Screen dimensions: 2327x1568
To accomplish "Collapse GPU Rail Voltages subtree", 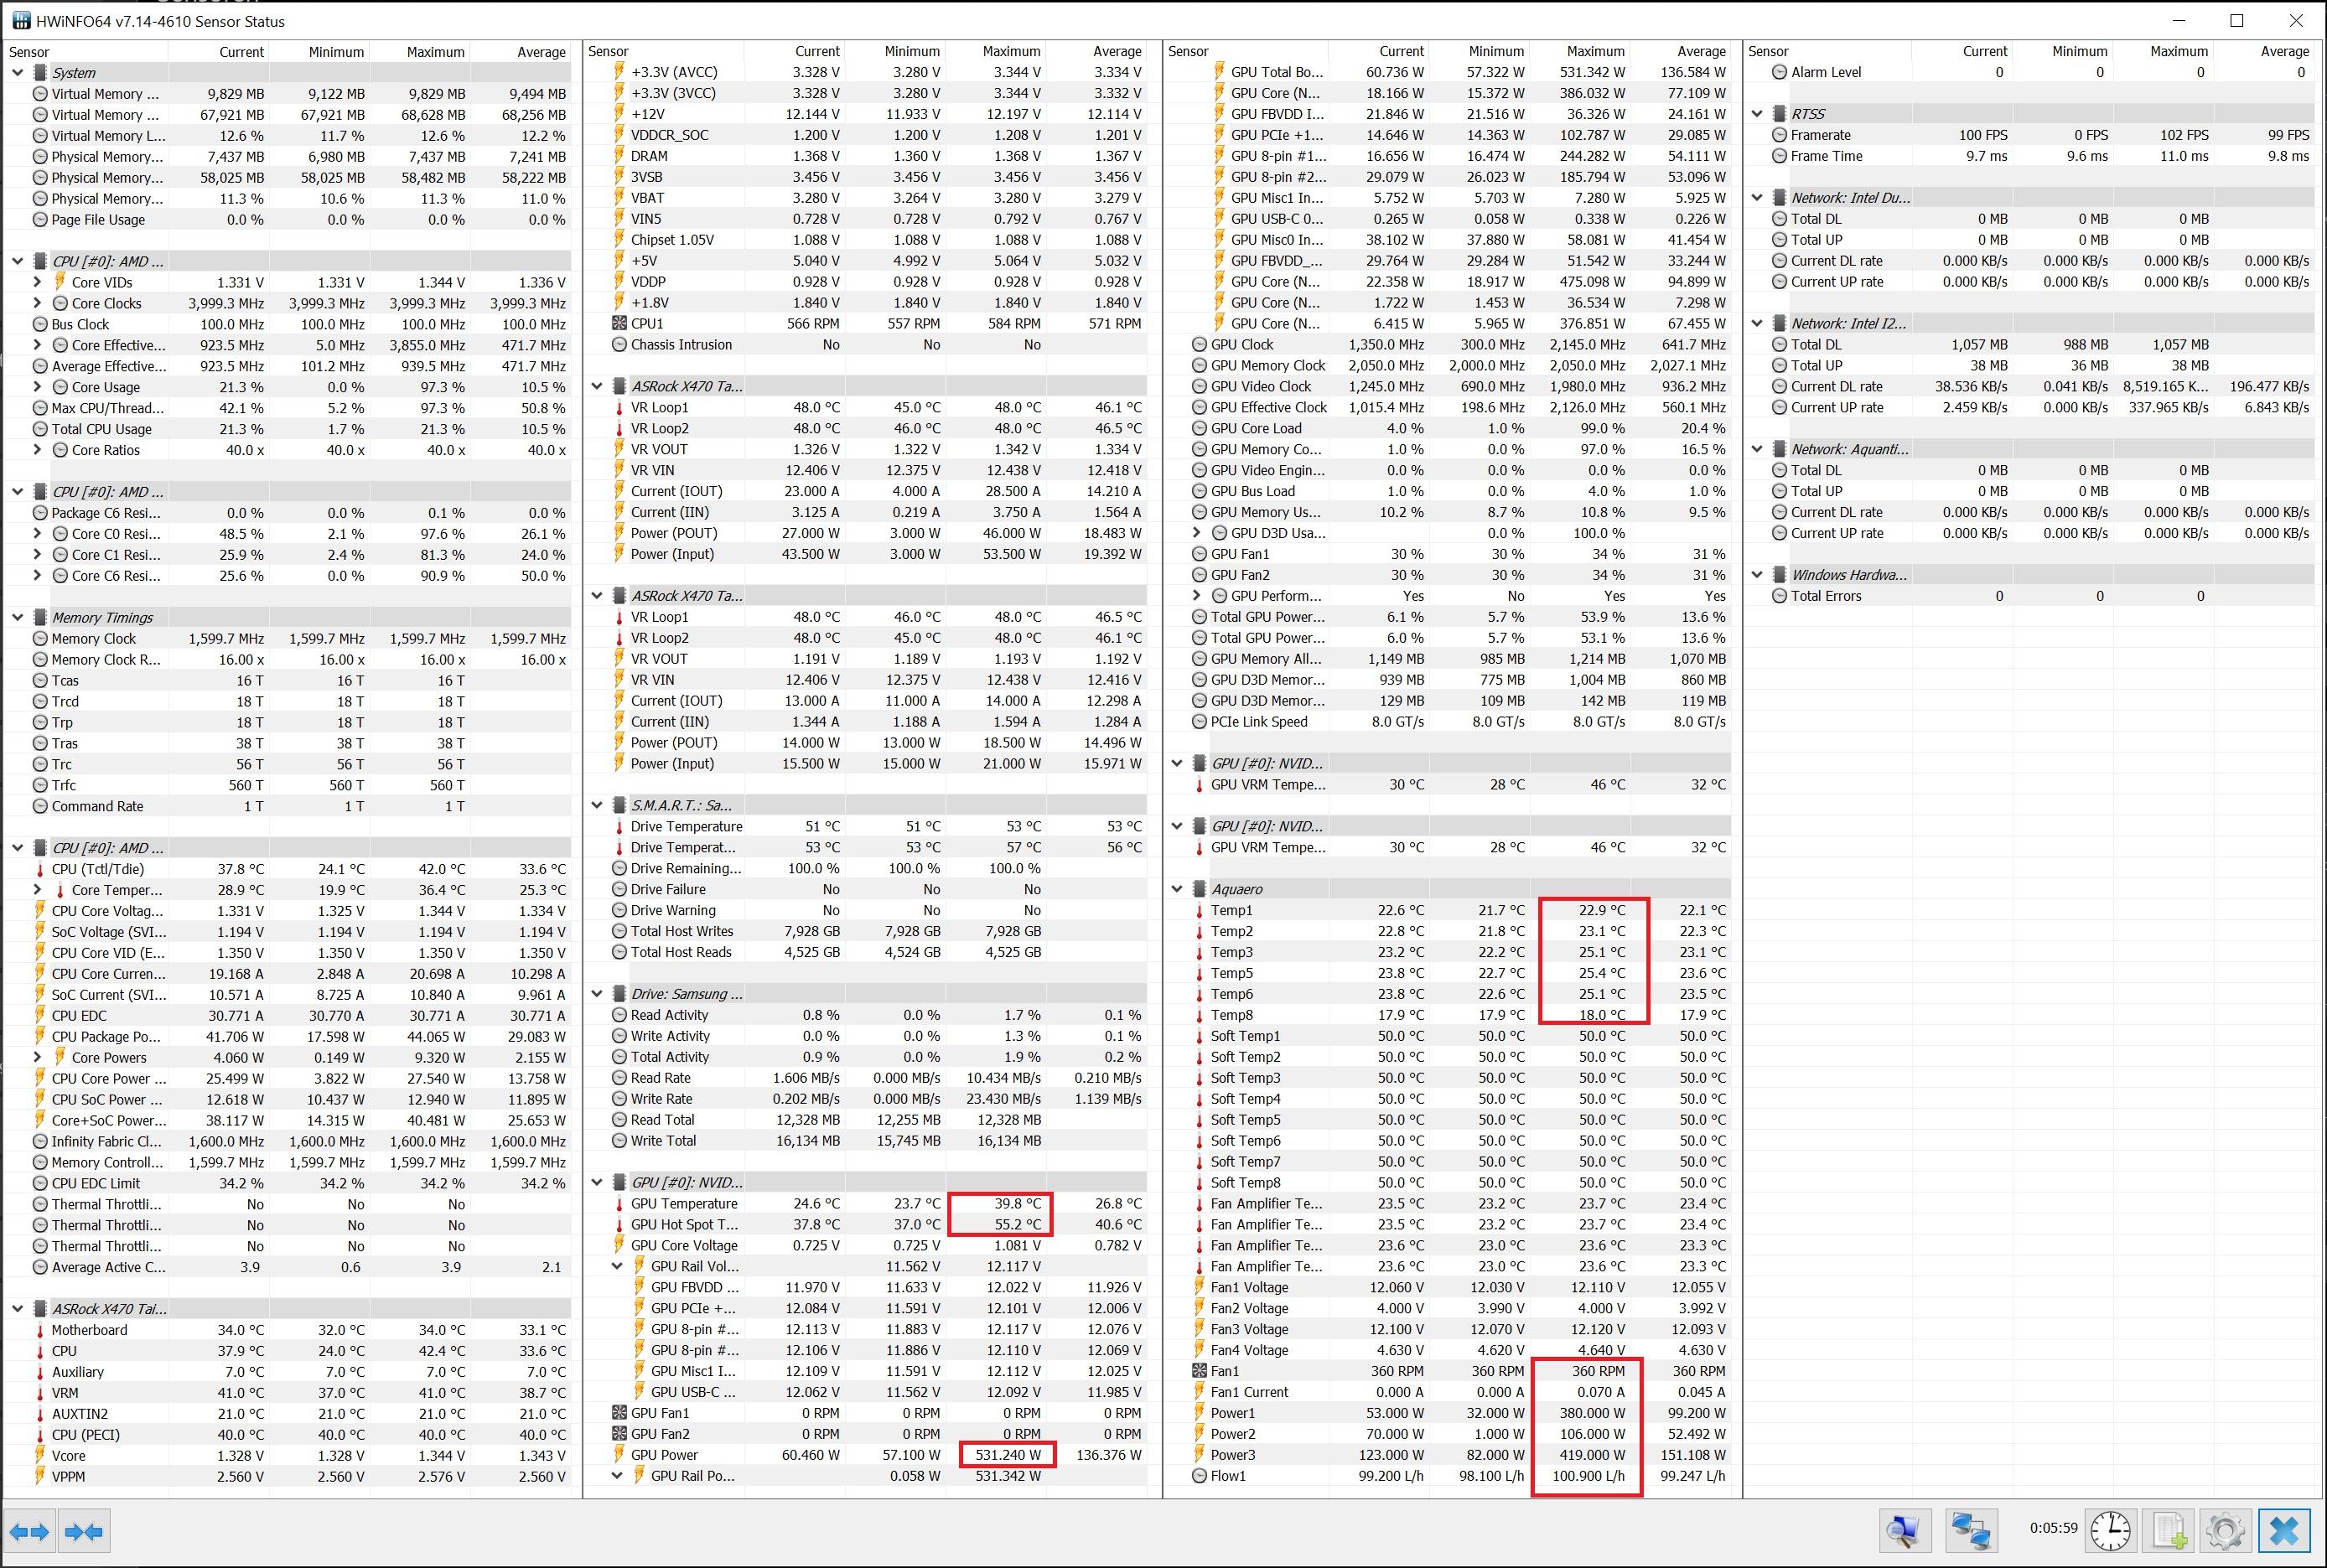I will point(617,1267).
